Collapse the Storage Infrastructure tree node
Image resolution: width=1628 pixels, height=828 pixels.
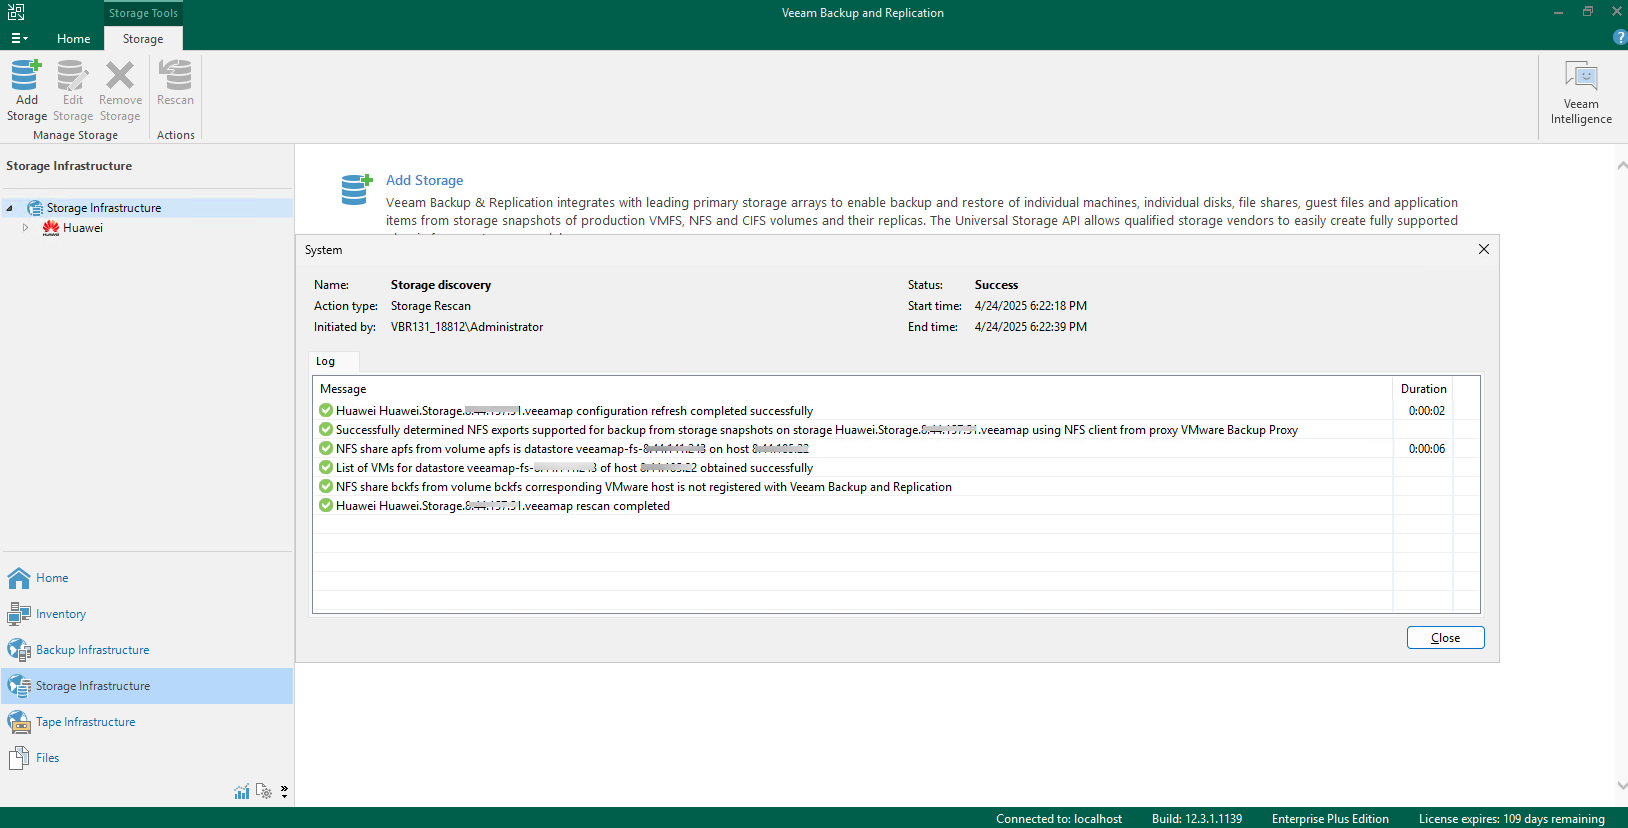pyautogui.click(x=10, y=208)
